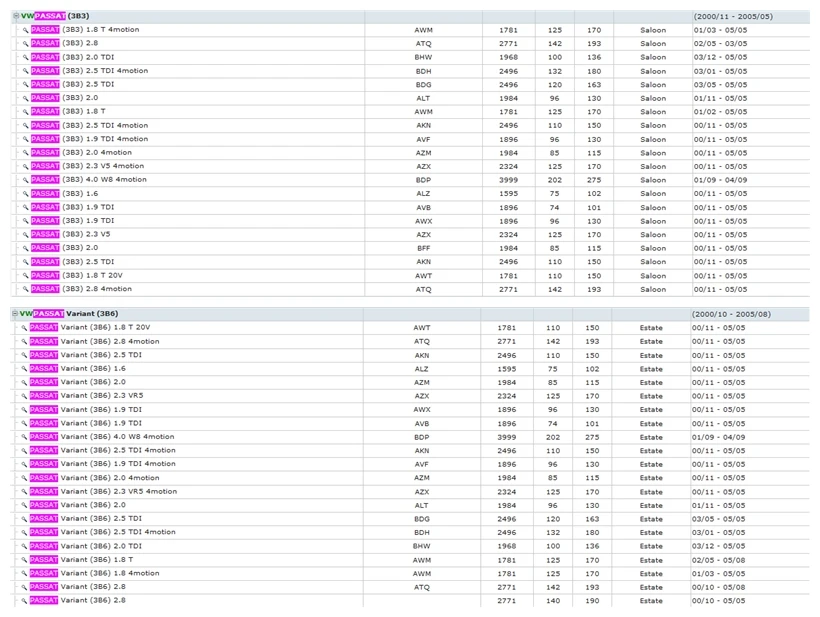Screen dimensions: 820x617
Task: Open PASSAT (3B3) 1.8 T AWM 01/02 entry
Action: [x=68, y=111]
